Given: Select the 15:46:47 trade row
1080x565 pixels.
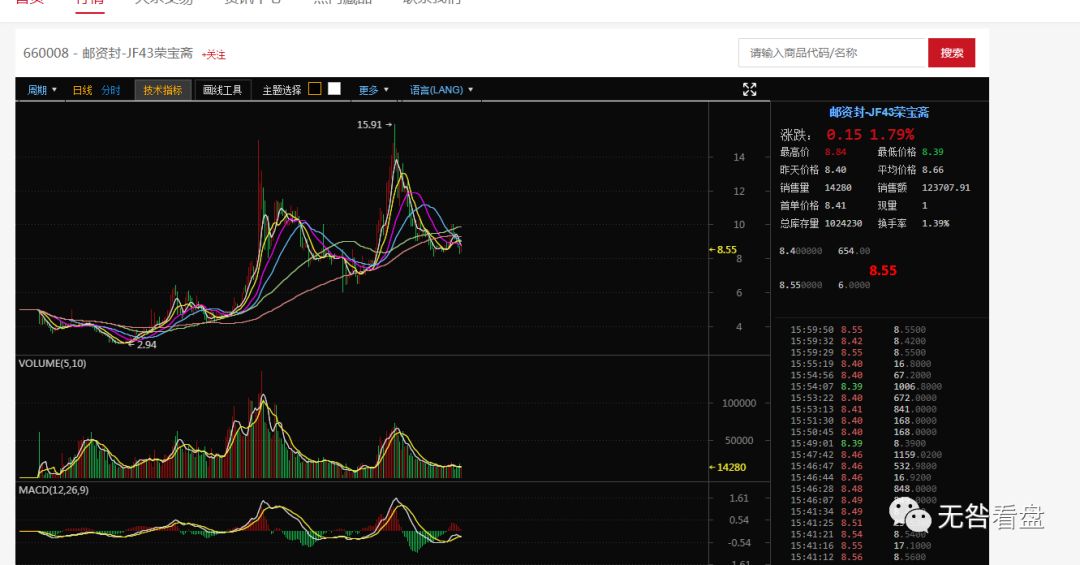Looking at the screenshot, I should [x=864, y=466].
